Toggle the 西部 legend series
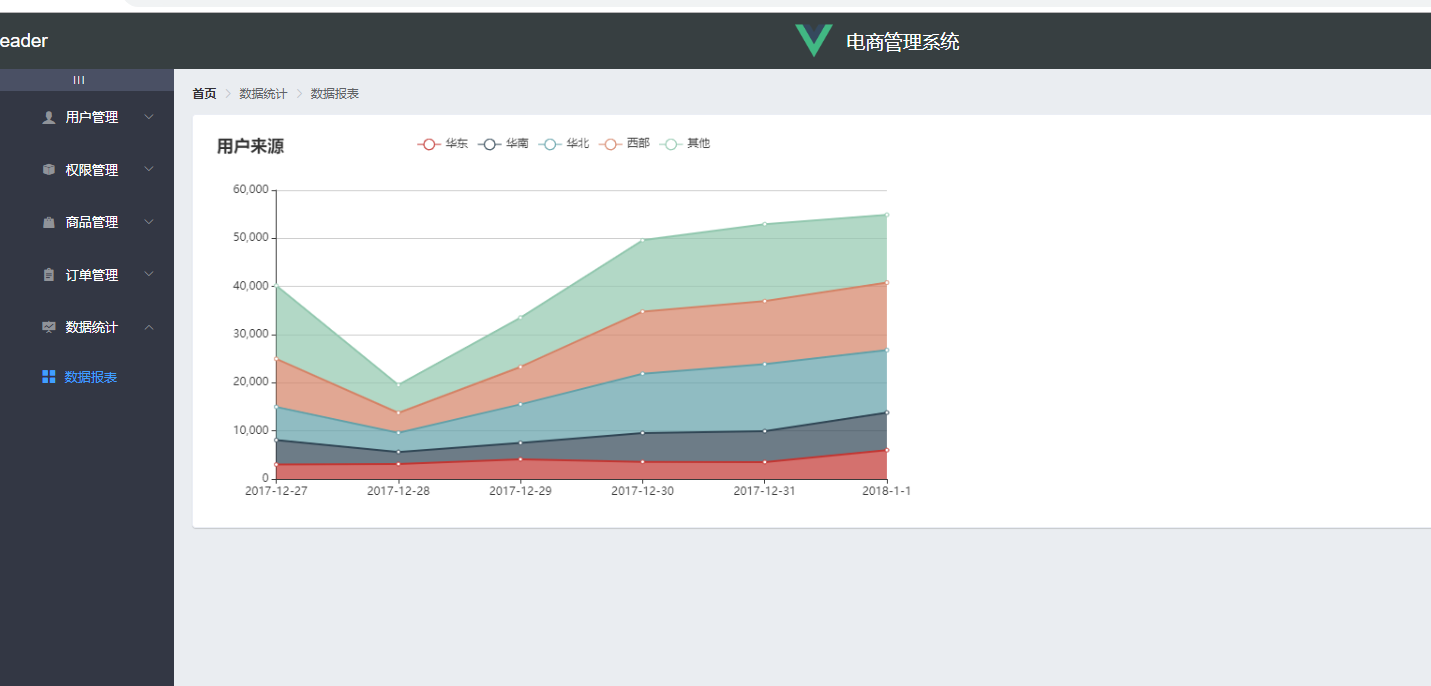The image size is (1431, 686). [624, 144]
